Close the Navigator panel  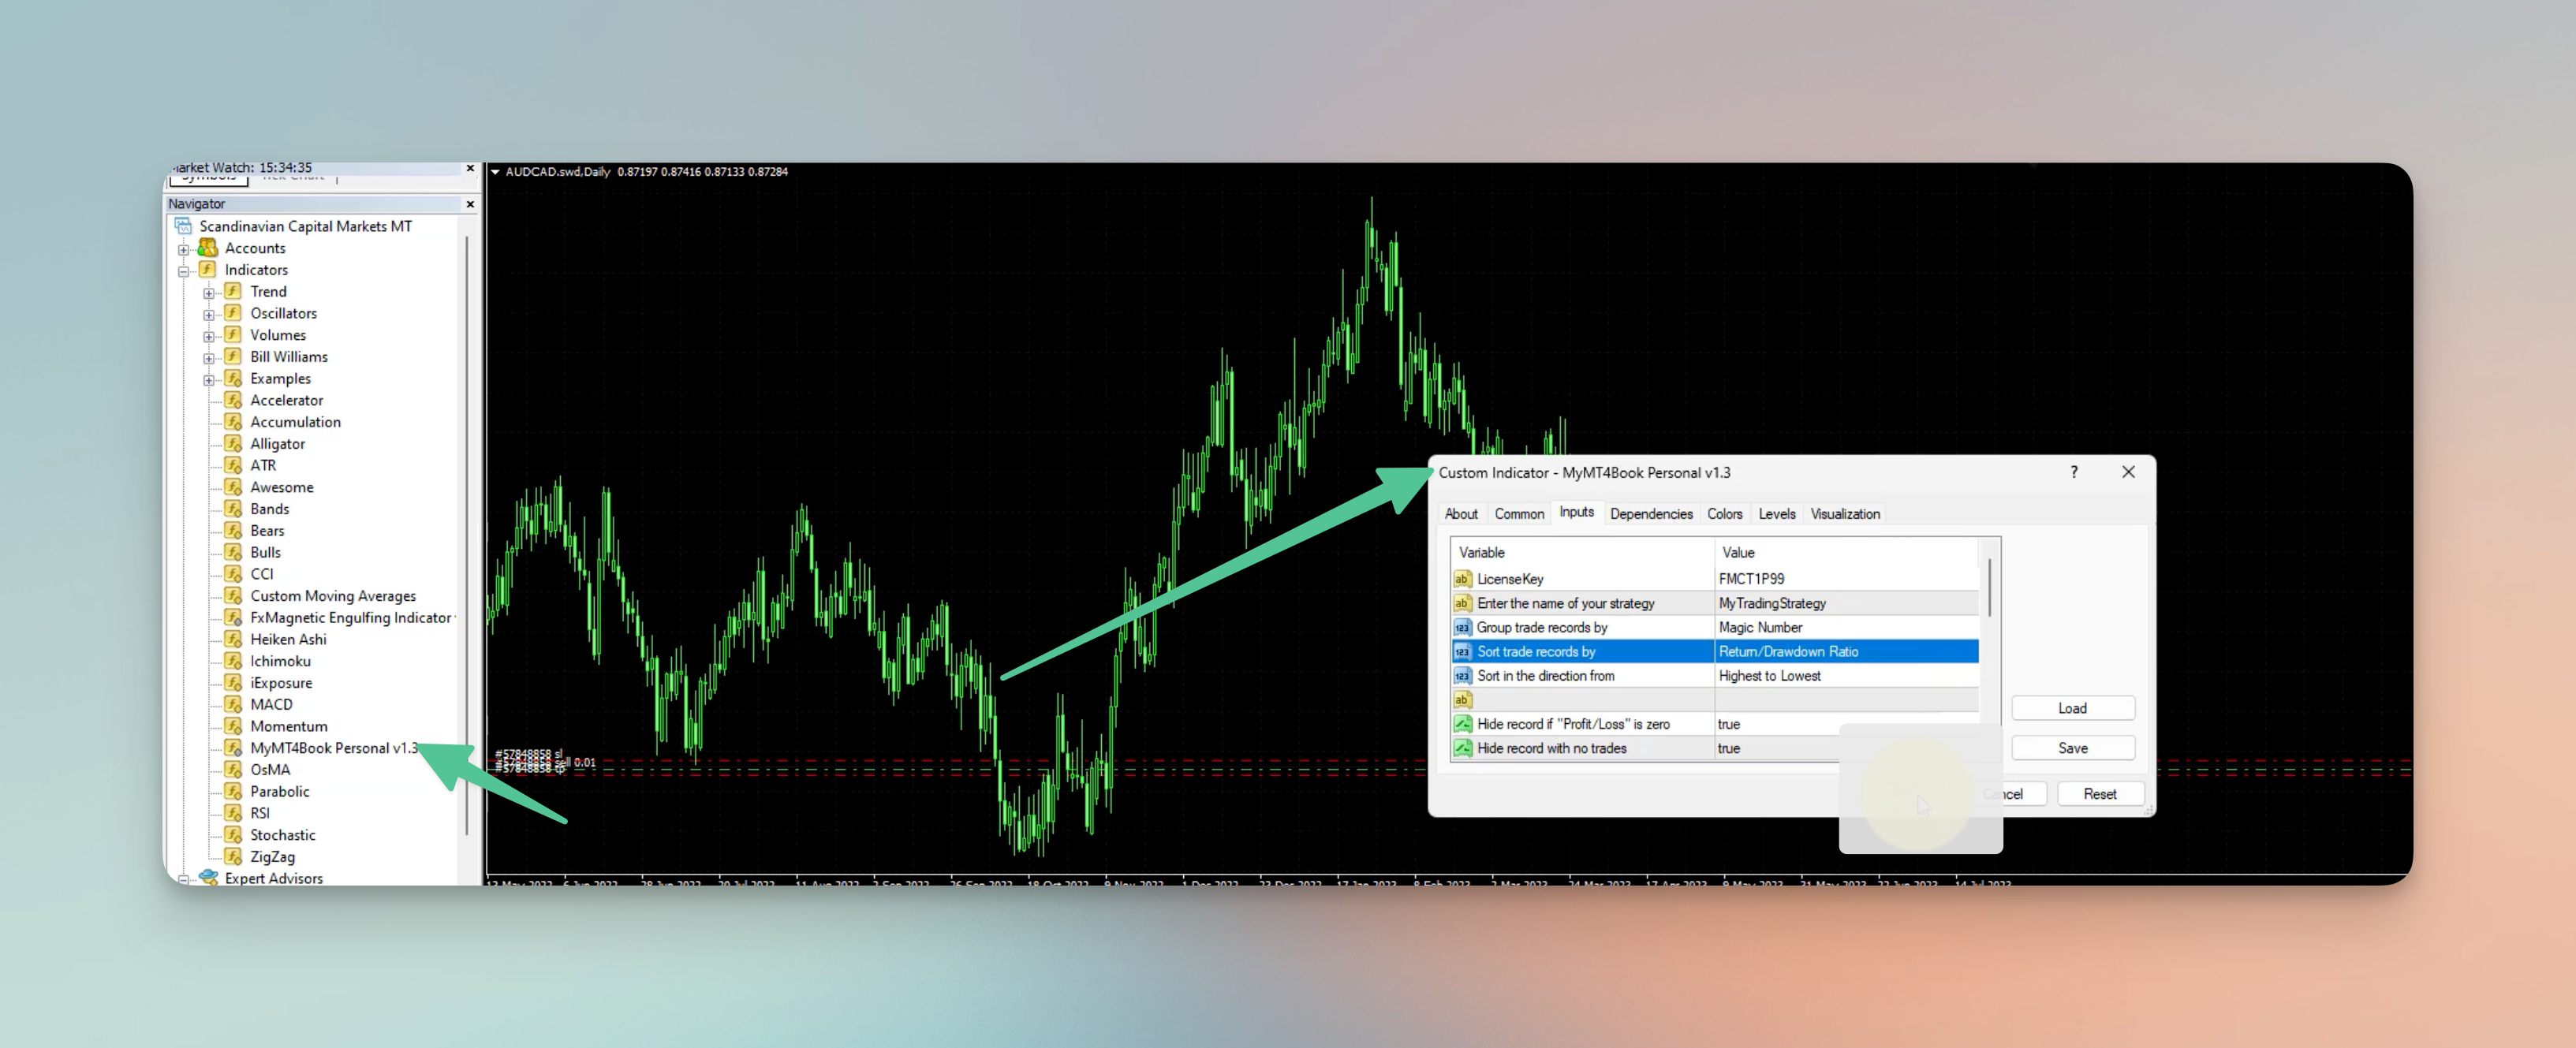(x=470, y=204)
